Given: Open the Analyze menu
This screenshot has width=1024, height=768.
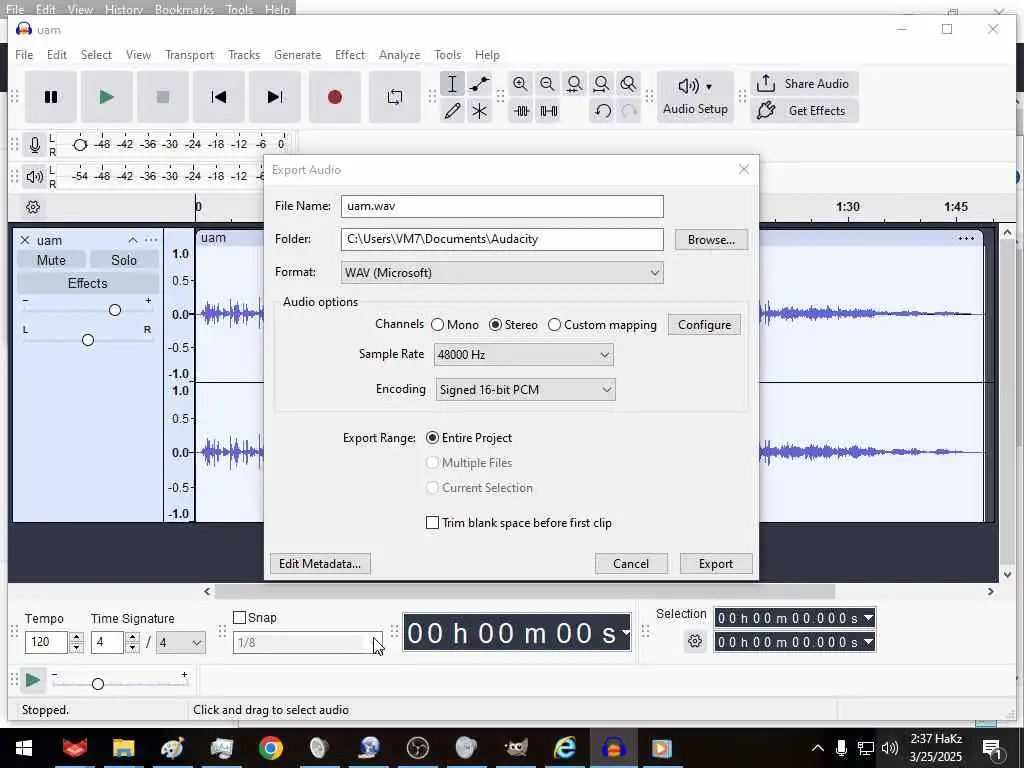Looking at the screenshot, I should (x=399, y=55).
